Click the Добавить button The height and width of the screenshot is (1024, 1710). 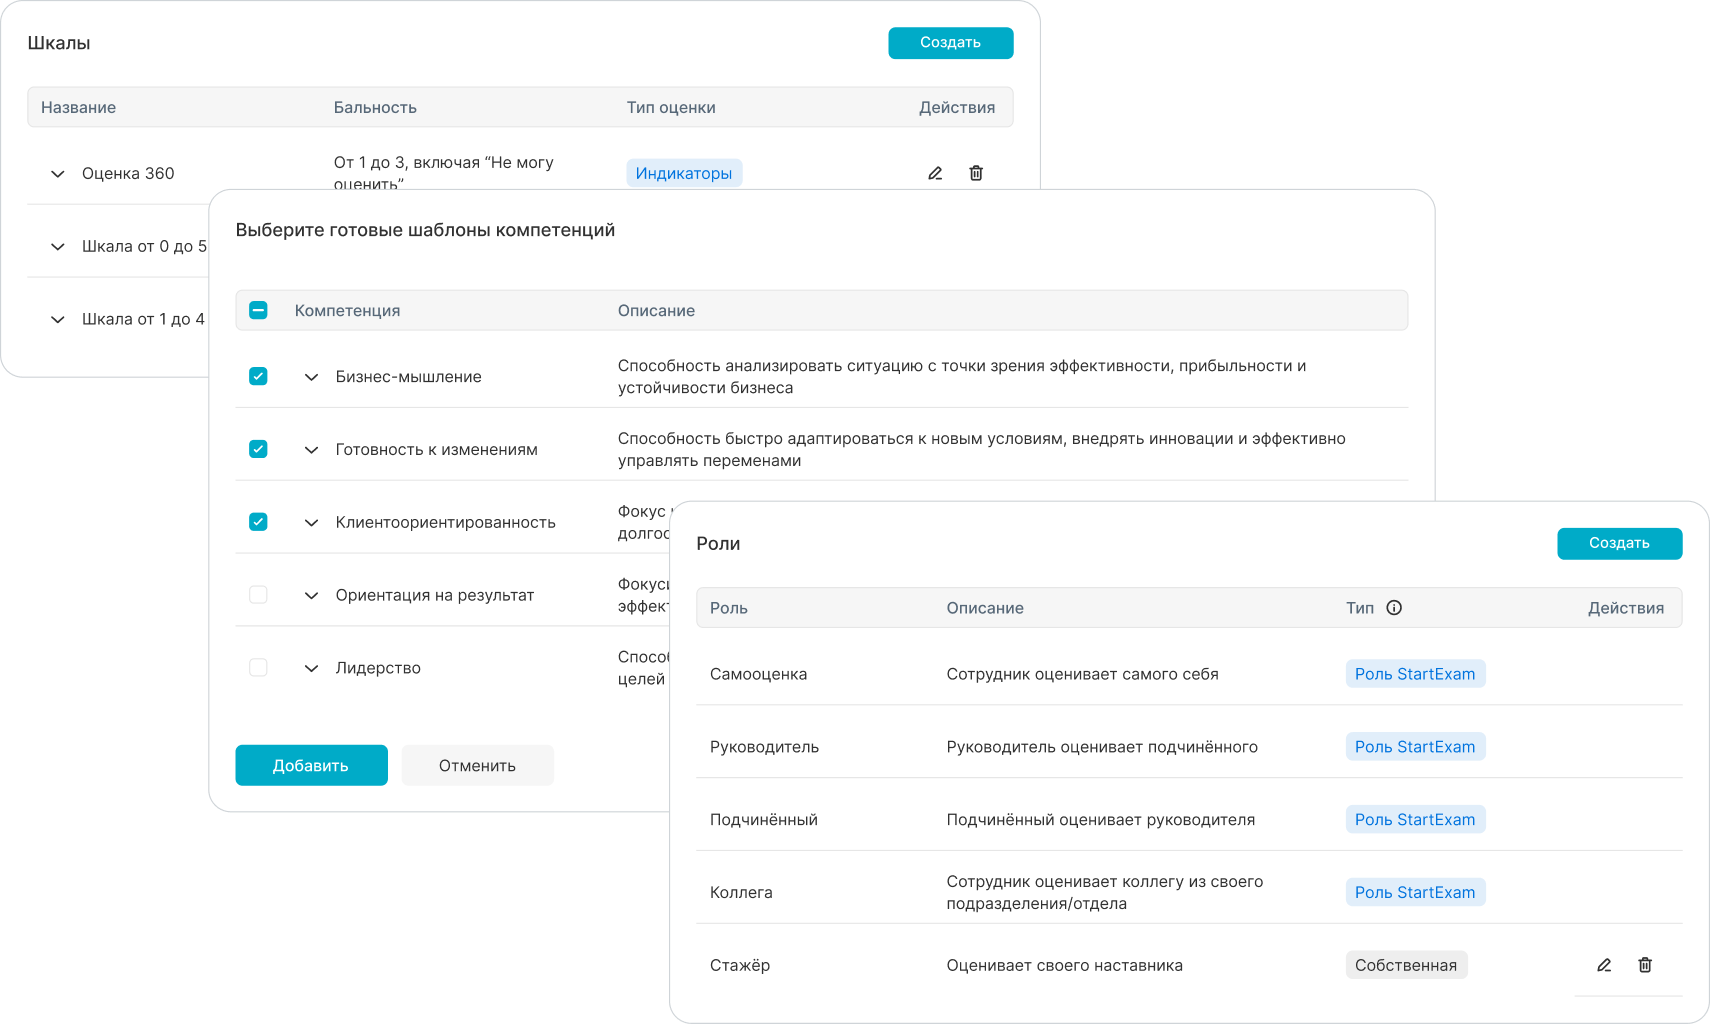click(x=311, y=765)
